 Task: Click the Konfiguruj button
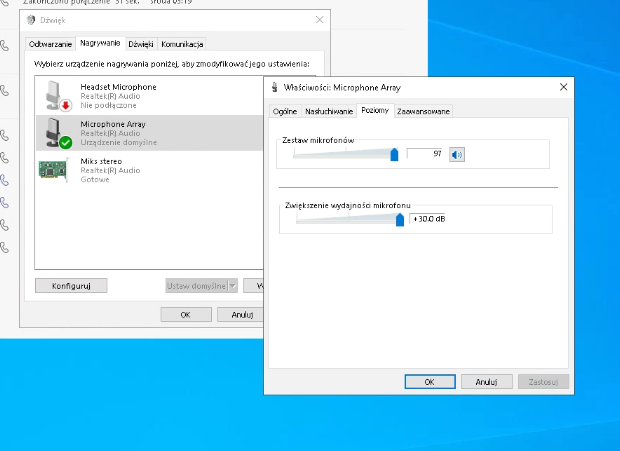(x=71, y=285)
